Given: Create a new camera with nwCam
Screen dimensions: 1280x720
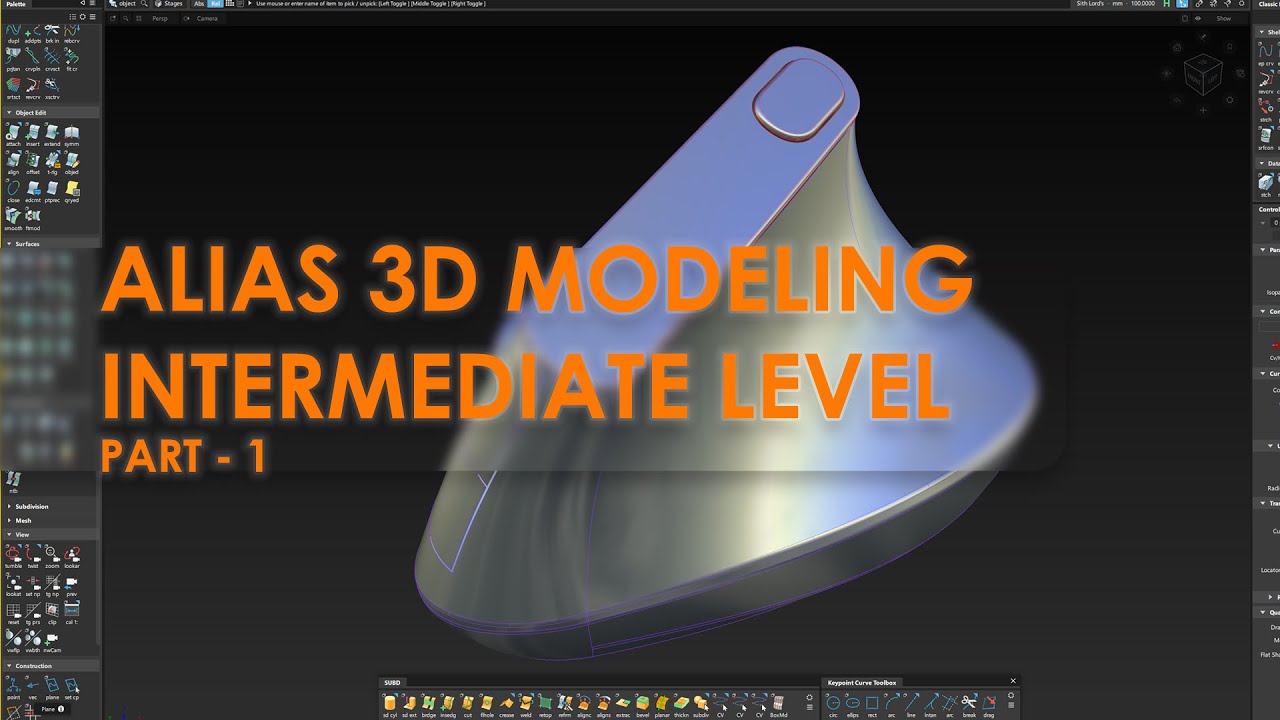Looking at the screenshot, I should pos(52,641).
